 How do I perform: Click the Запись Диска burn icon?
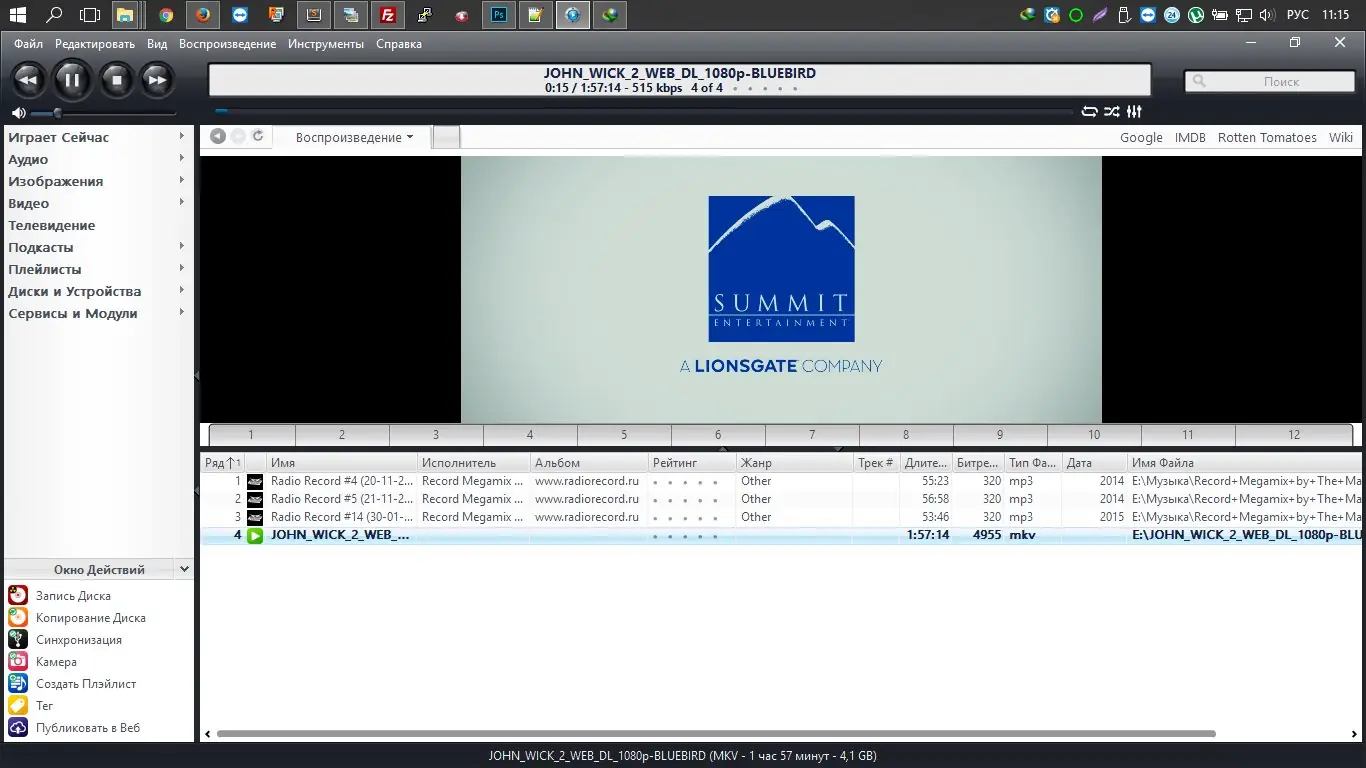point(18,595)
